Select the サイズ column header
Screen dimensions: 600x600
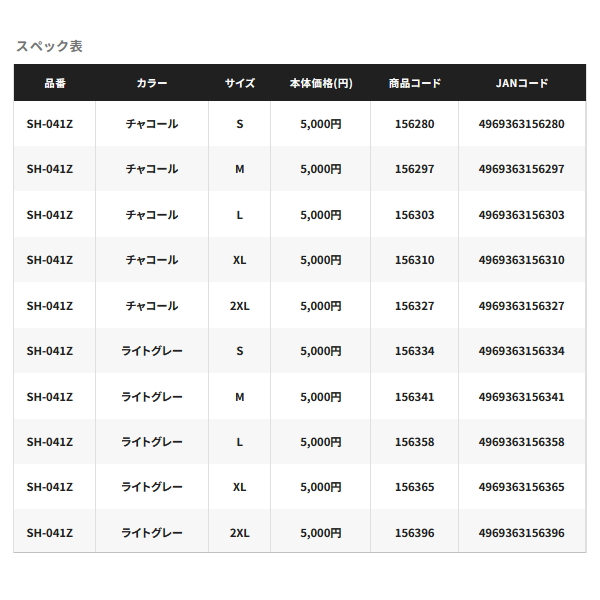[239, 84]
